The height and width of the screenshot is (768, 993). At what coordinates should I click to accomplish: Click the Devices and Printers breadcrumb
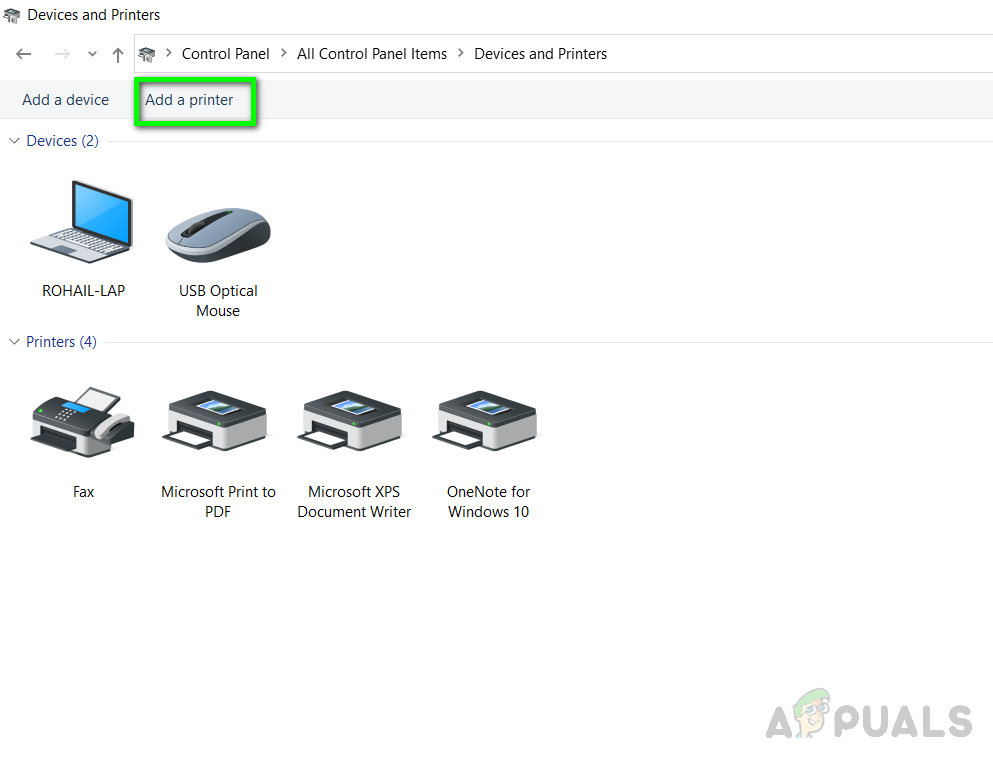540,54
